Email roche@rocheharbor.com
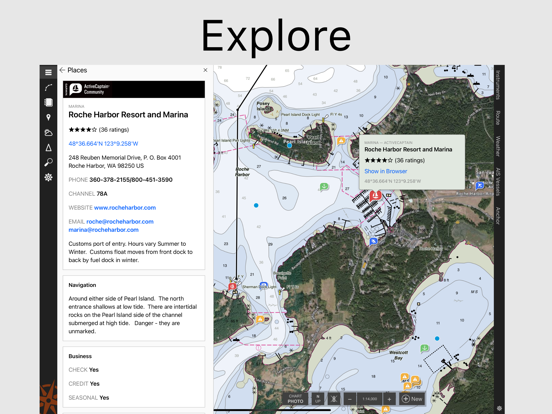This screenshot has width=552, height=414. pyautogui.click(x=120, y=221)
